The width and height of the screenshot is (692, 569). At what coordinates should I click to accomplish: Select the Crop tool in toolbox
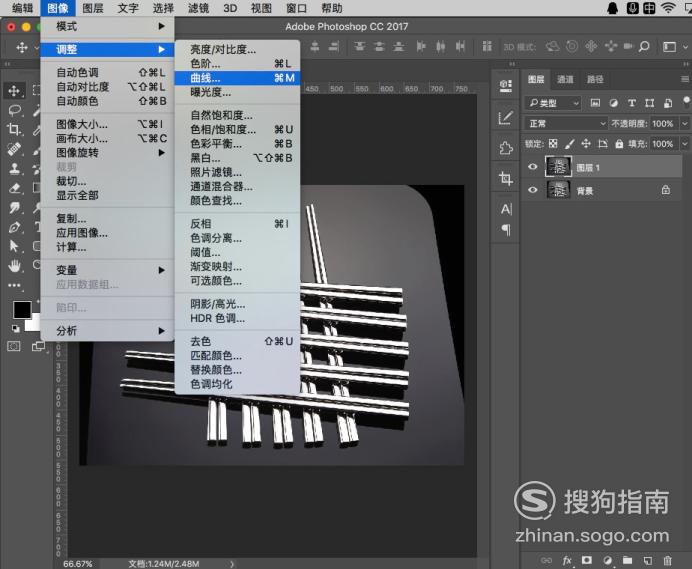coord(14,129)
